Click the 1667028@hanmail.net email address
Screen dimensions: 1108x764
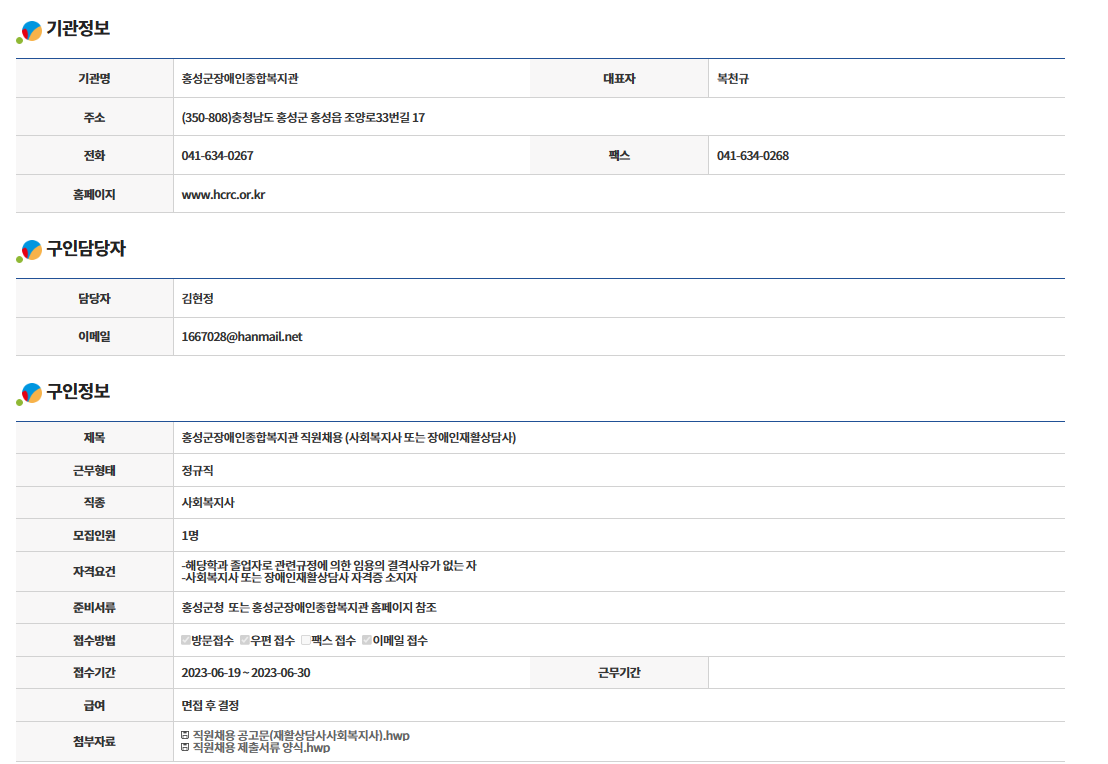click(x=241, y=337)
